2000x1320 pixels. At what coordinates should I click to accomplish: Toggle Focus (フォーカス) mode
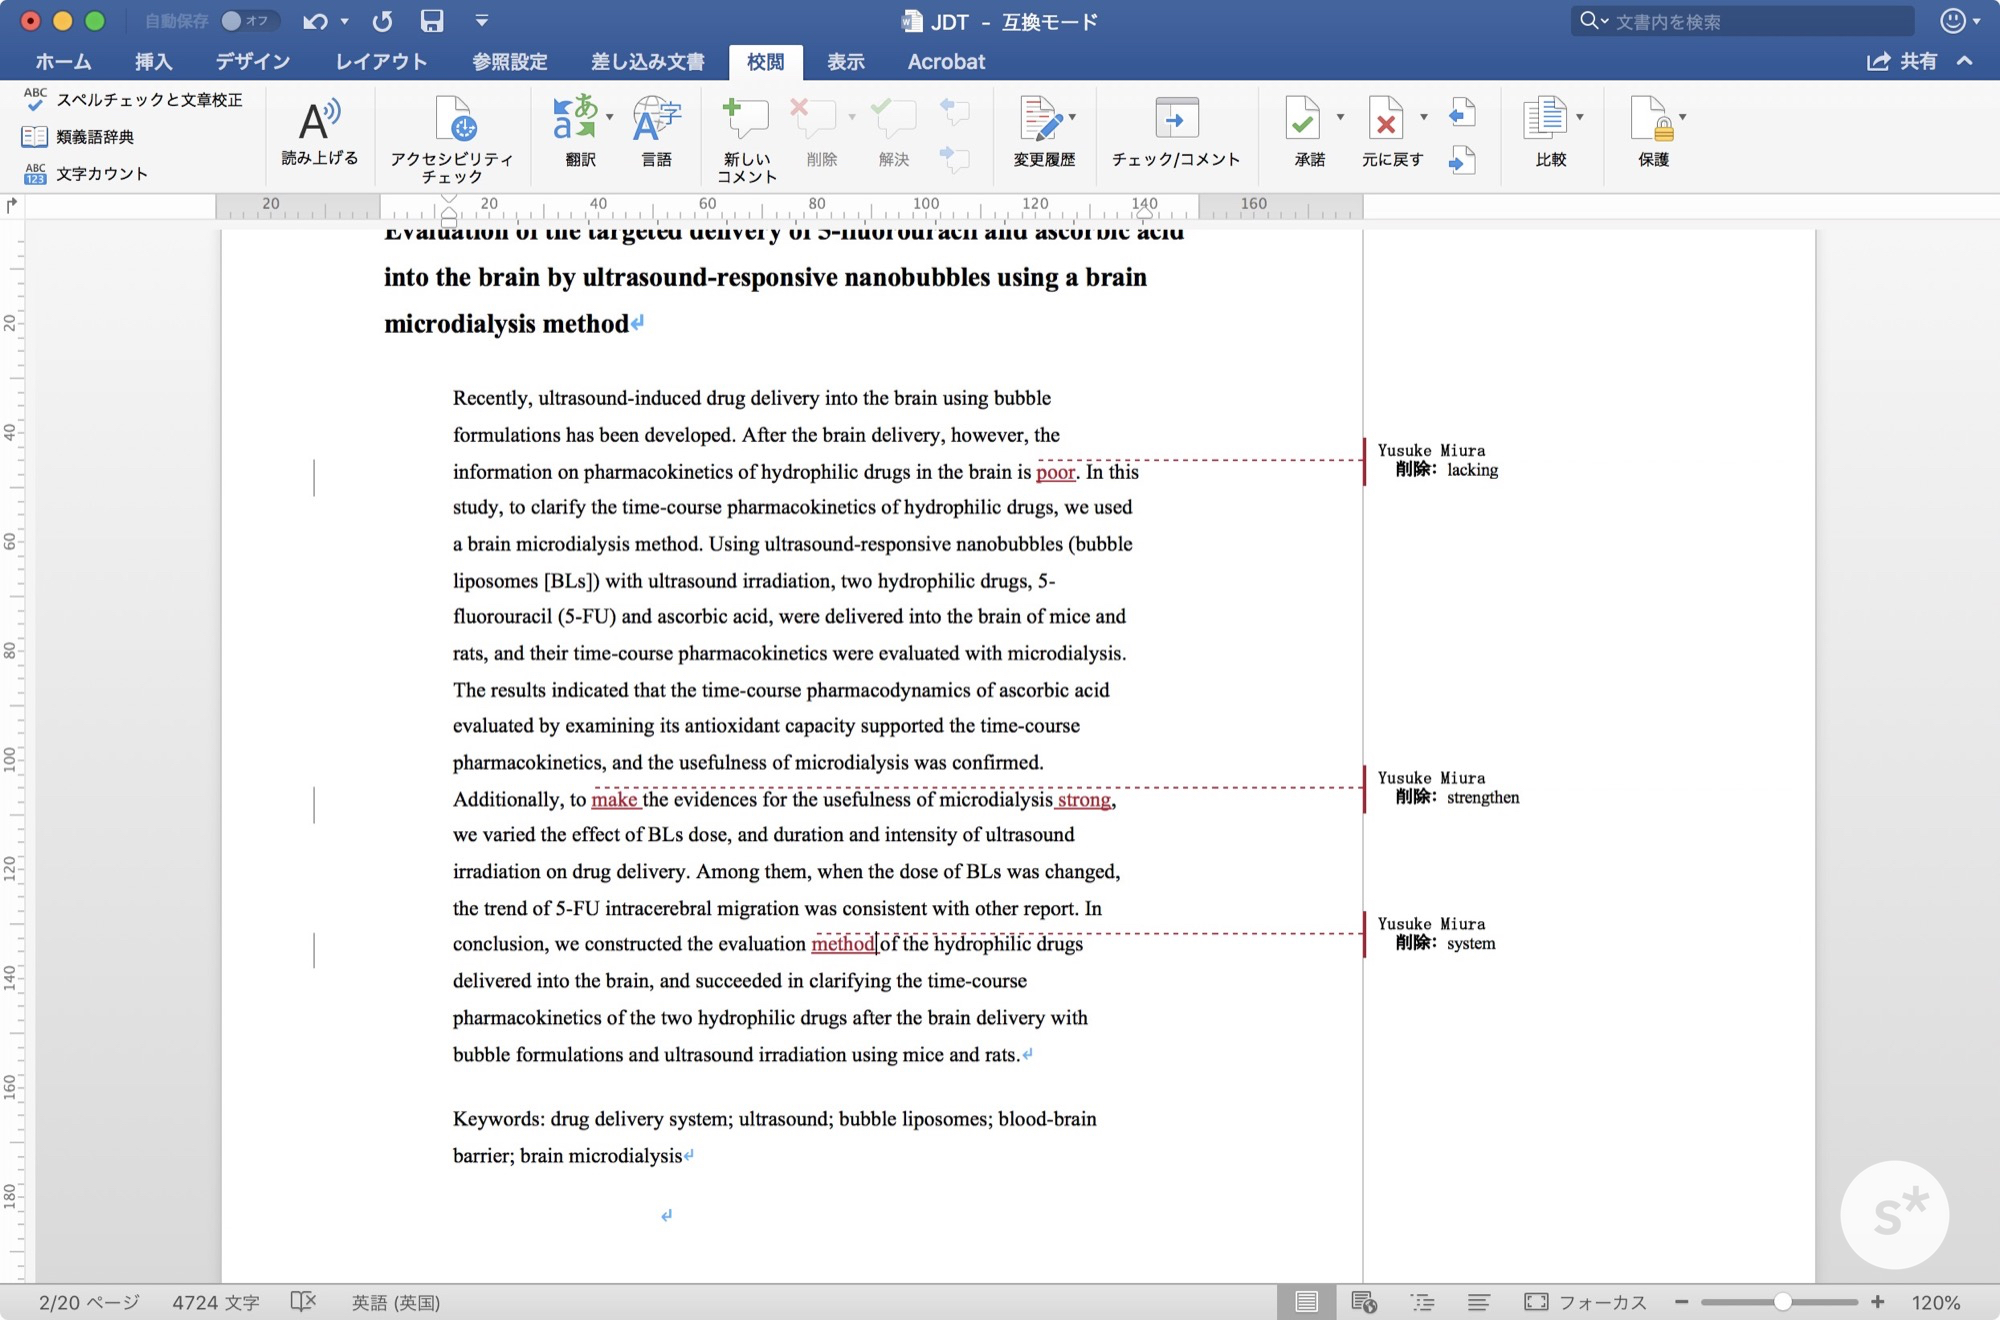(1585, 1302)
